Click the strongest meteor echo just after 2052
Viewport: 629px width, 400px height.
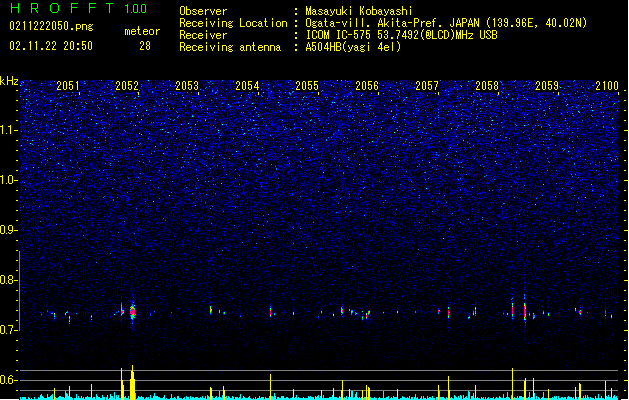click(x=133, y=312)
